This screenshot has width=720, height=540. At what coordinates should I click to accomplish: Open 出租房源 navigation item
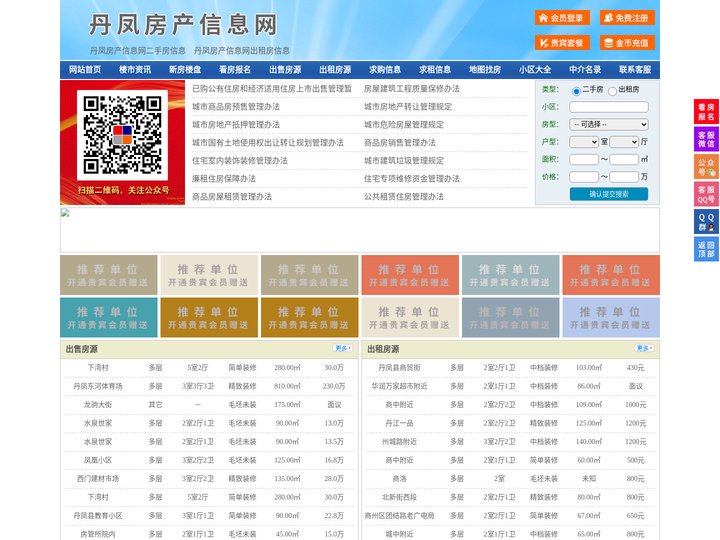[335, 70]
